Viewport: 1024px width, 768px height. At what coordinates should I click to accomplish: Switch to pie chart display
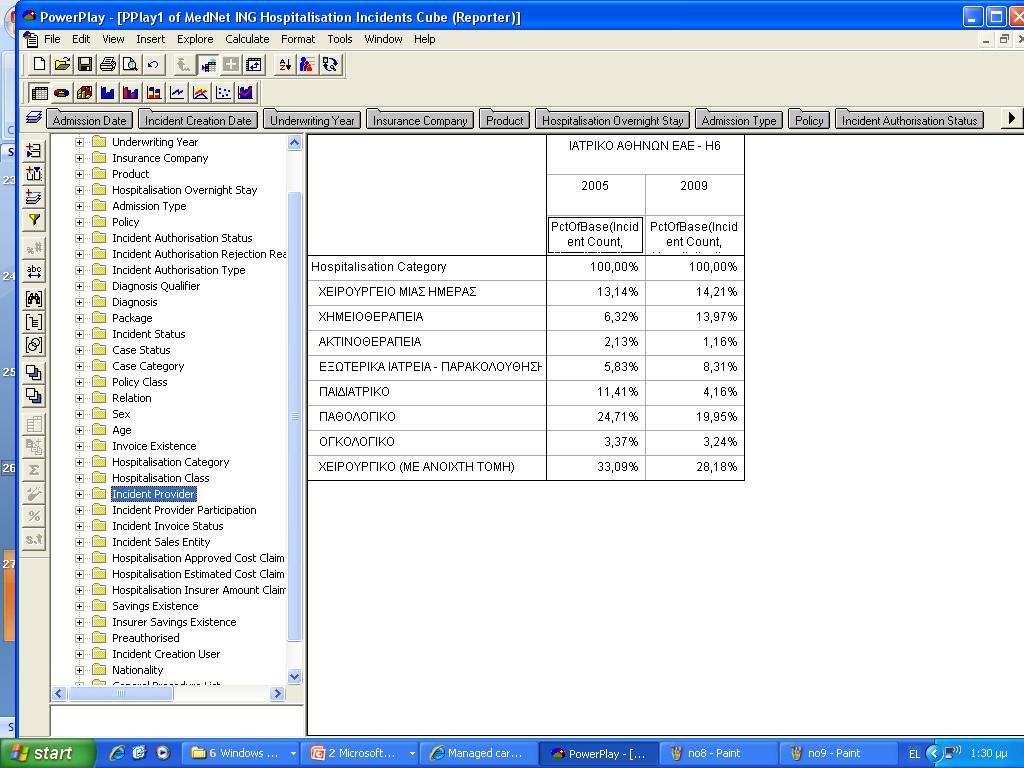click(61, 93)
